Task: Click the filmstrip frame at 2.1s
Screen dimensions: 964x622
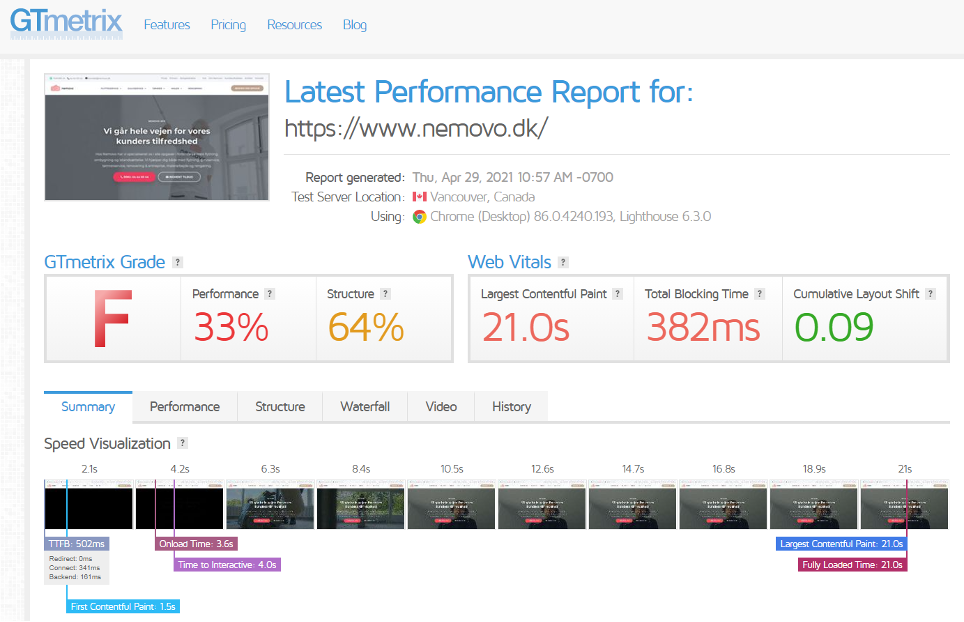Action: (x=89, y=505)
